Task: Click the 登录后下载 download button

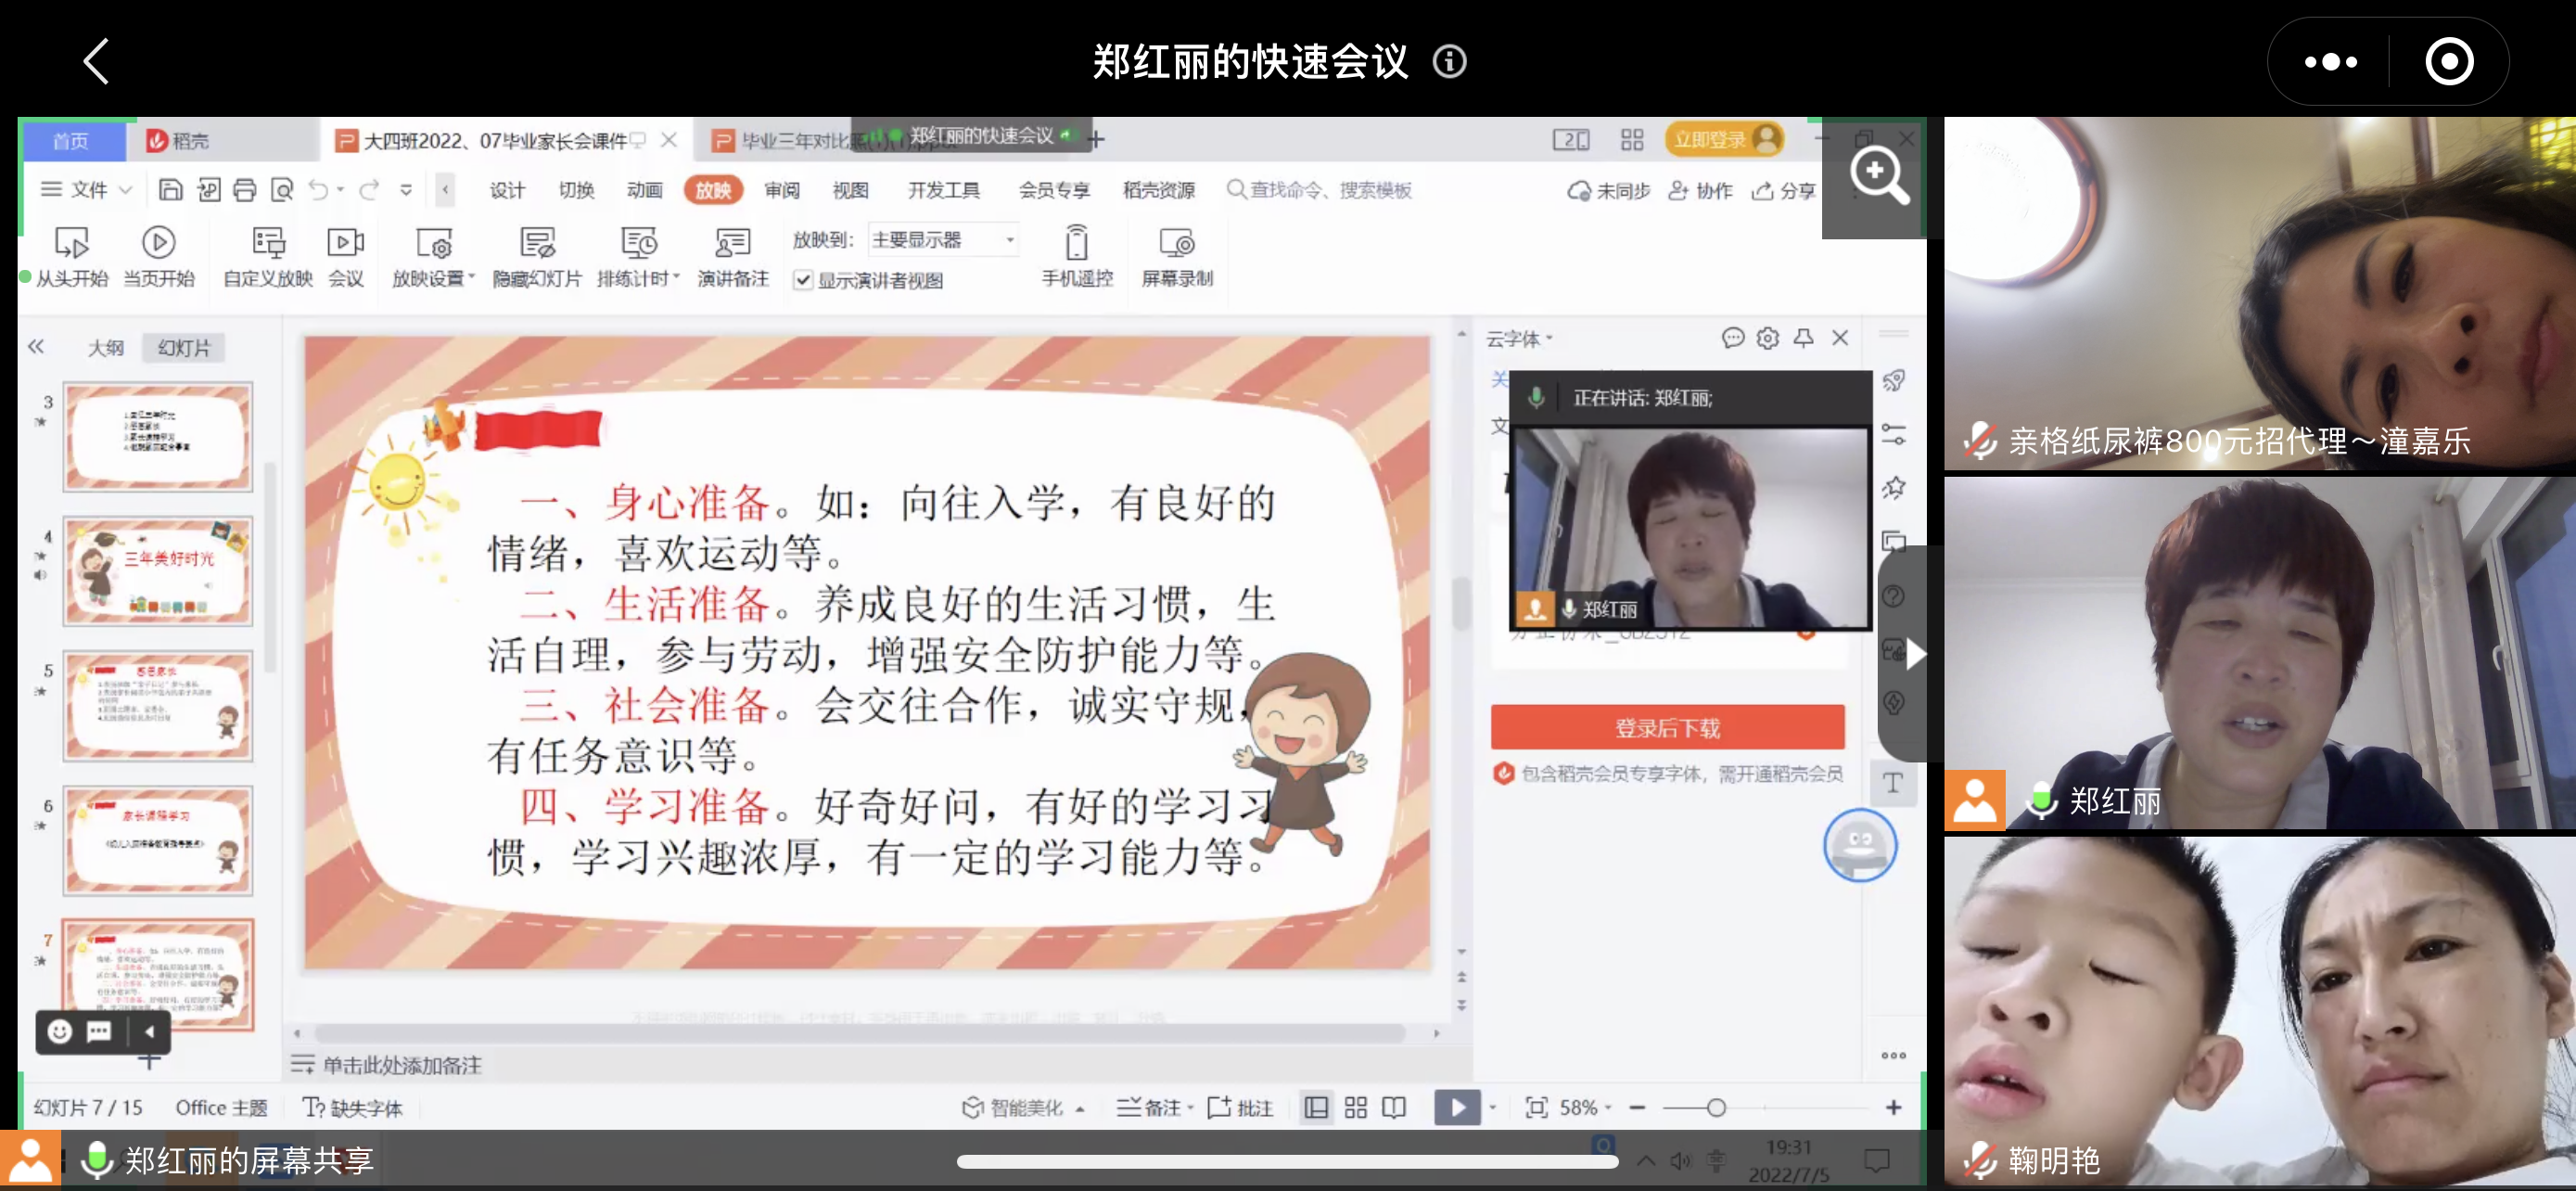Action: pyautogui.click(x=1668, y=727)
